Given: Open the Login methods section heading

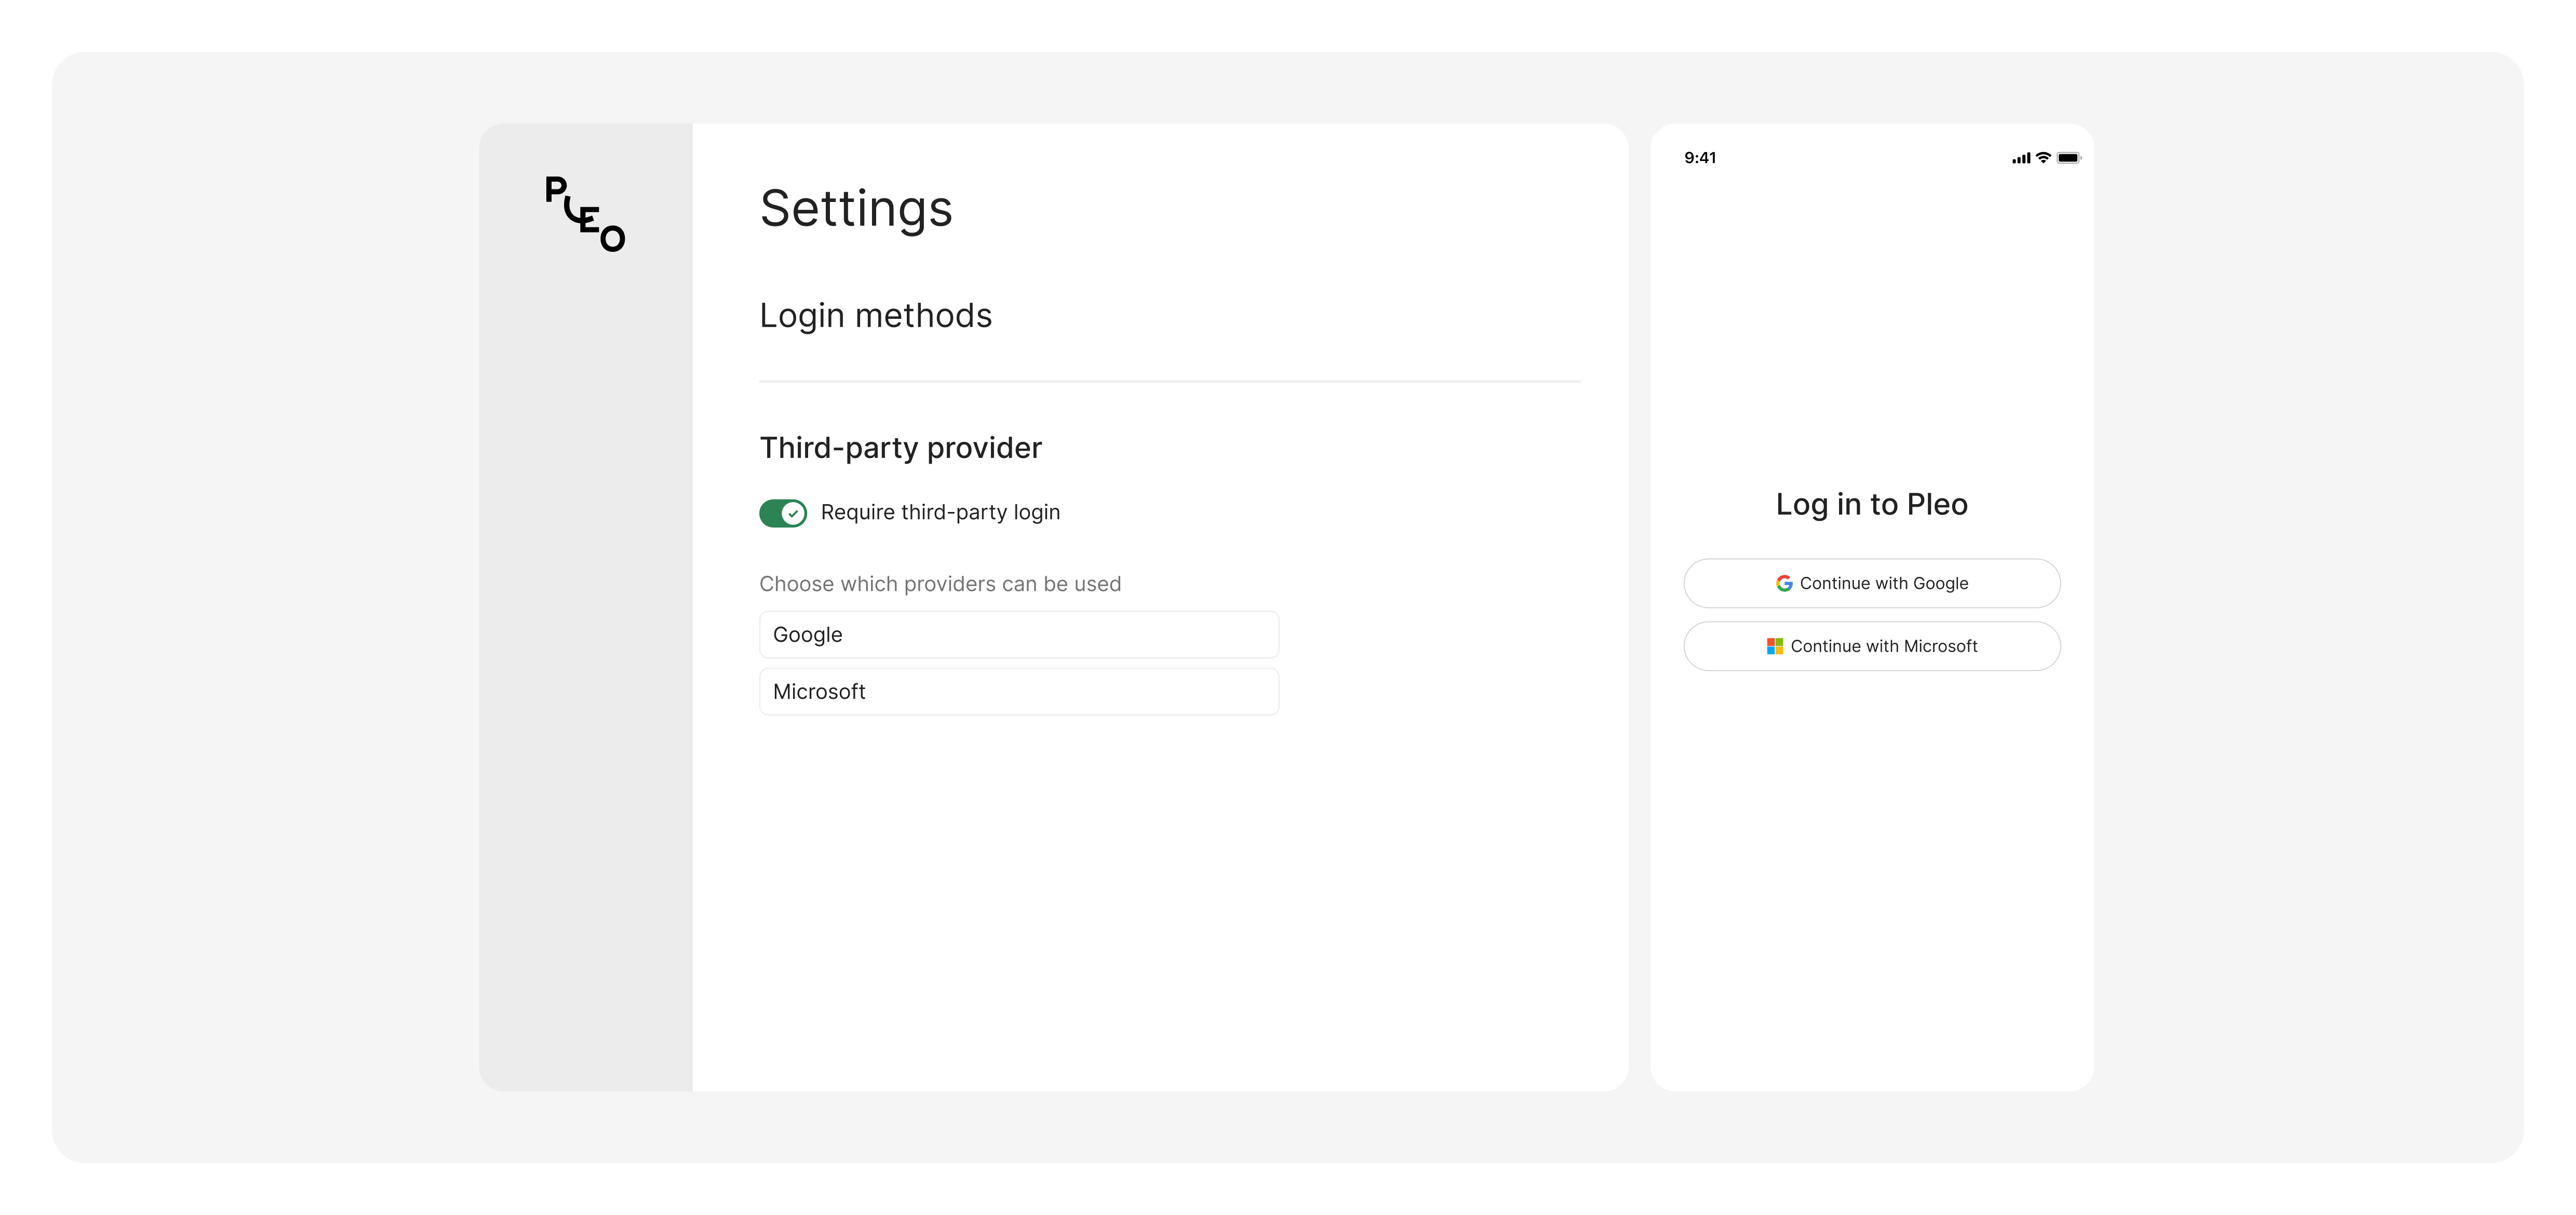Looking at the screenshot, I should (875, 315).
